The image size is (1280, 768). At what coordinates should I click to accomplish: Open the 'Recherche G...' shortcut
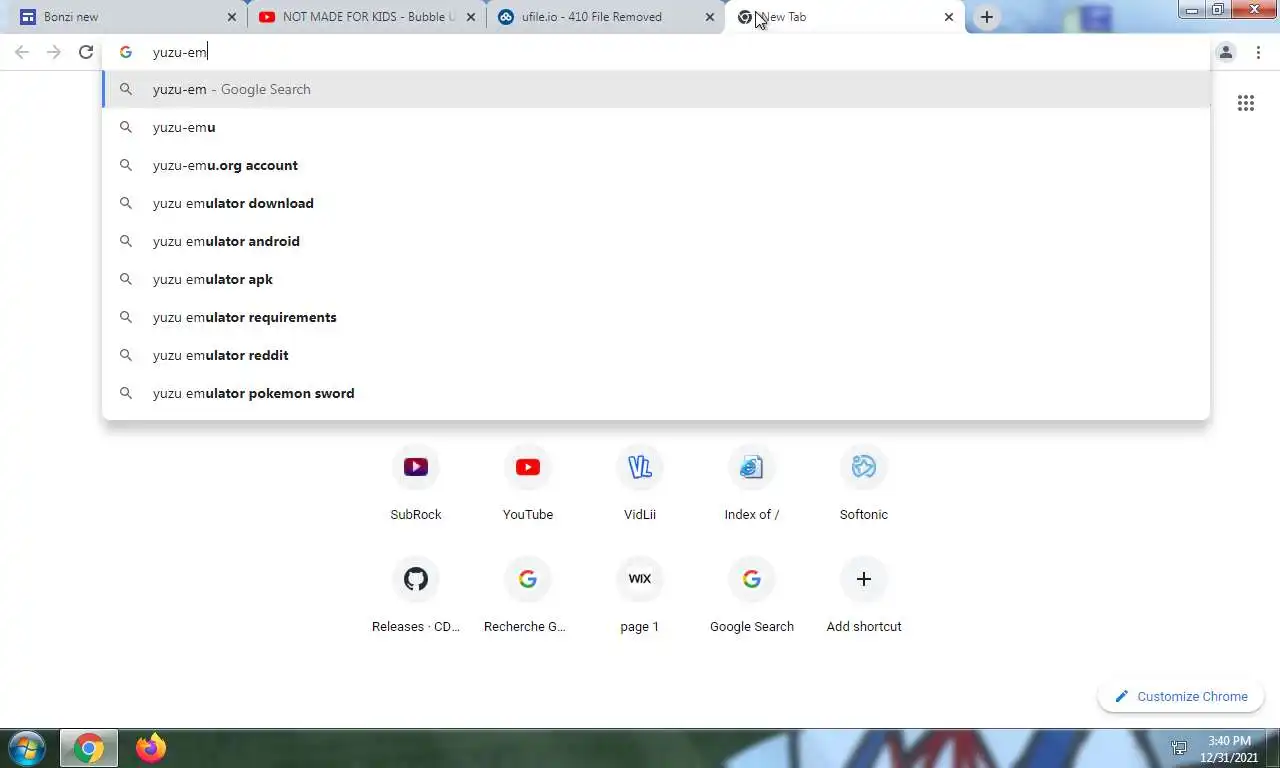point(528,596)
